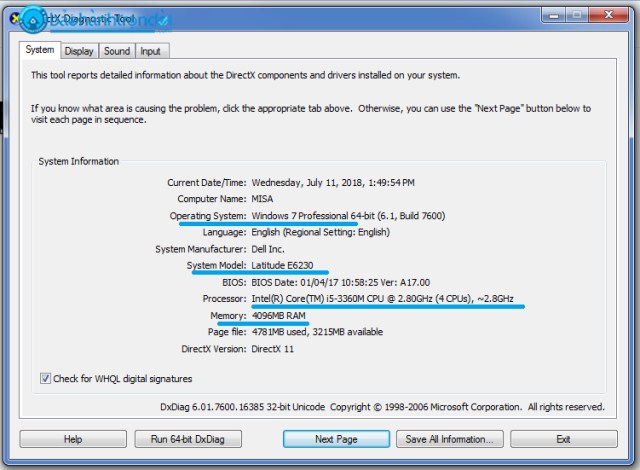Open the Display tab
The width and height of the screenshot is (640, 470).
pos(79,51)
